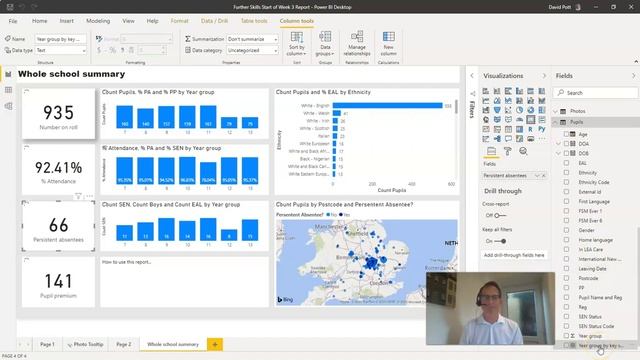
Task: Open the Fields well tab
Action: click(x=491, y=151)
